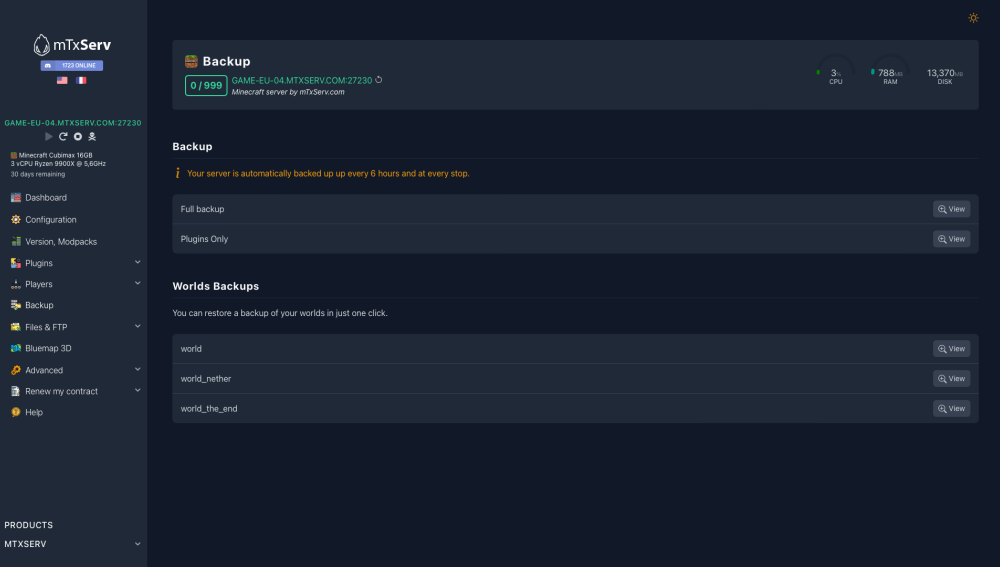This screenshot has width=1000, height=567.
Task: Stop the server using the stop icon
Action: click(77, 136)
